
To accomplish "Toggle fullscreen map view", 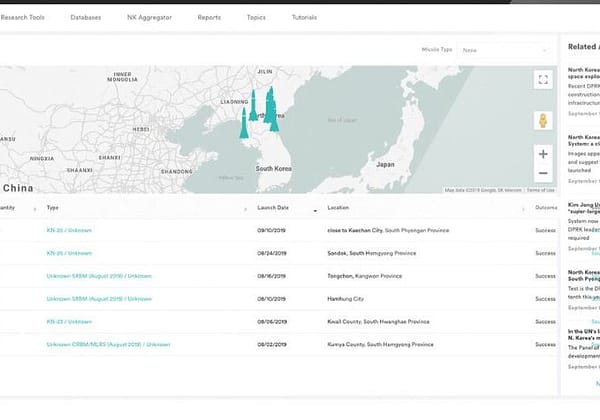I will tap(542, 80).
